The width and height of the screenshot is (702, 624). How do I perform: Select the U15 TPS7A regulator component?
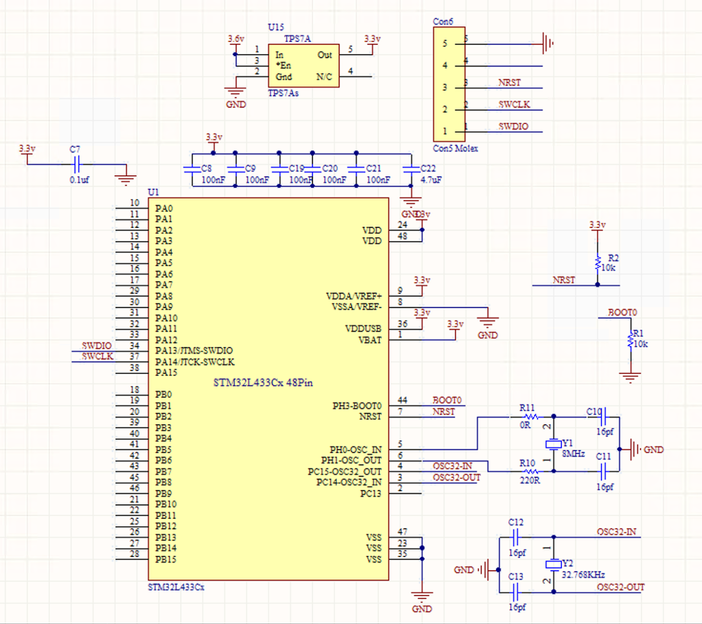coord(304,65)
